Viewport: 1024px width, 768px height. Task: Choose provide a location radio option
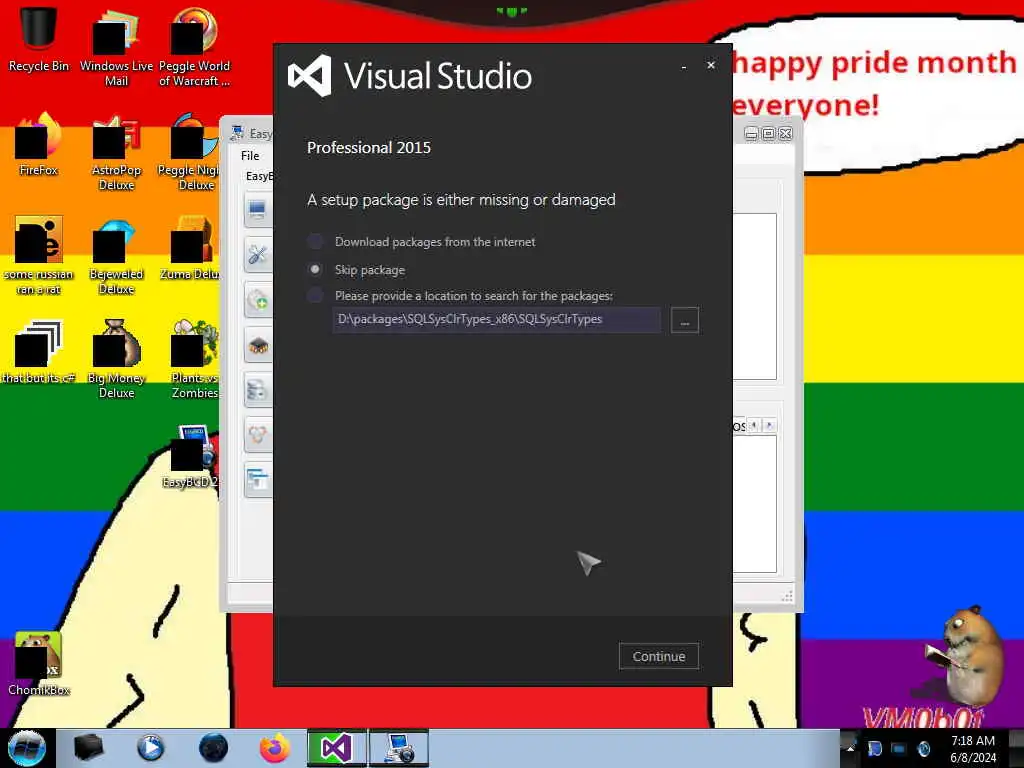(x=315, y=296)
